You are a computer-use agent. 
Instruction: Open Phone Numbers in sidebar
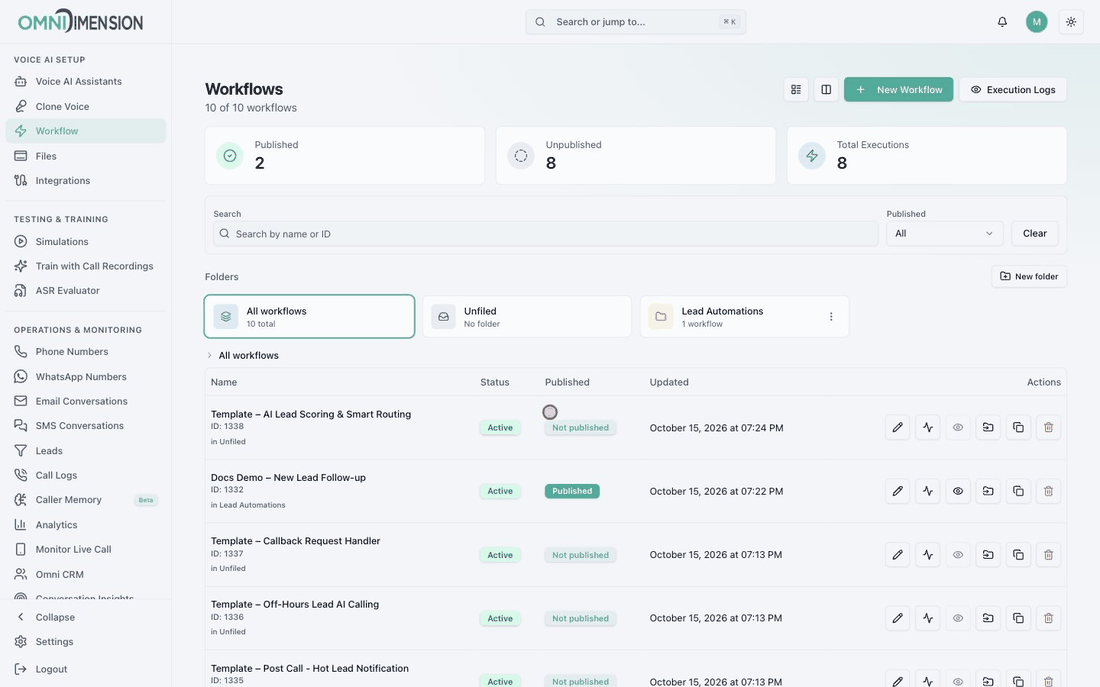[86, 352]
